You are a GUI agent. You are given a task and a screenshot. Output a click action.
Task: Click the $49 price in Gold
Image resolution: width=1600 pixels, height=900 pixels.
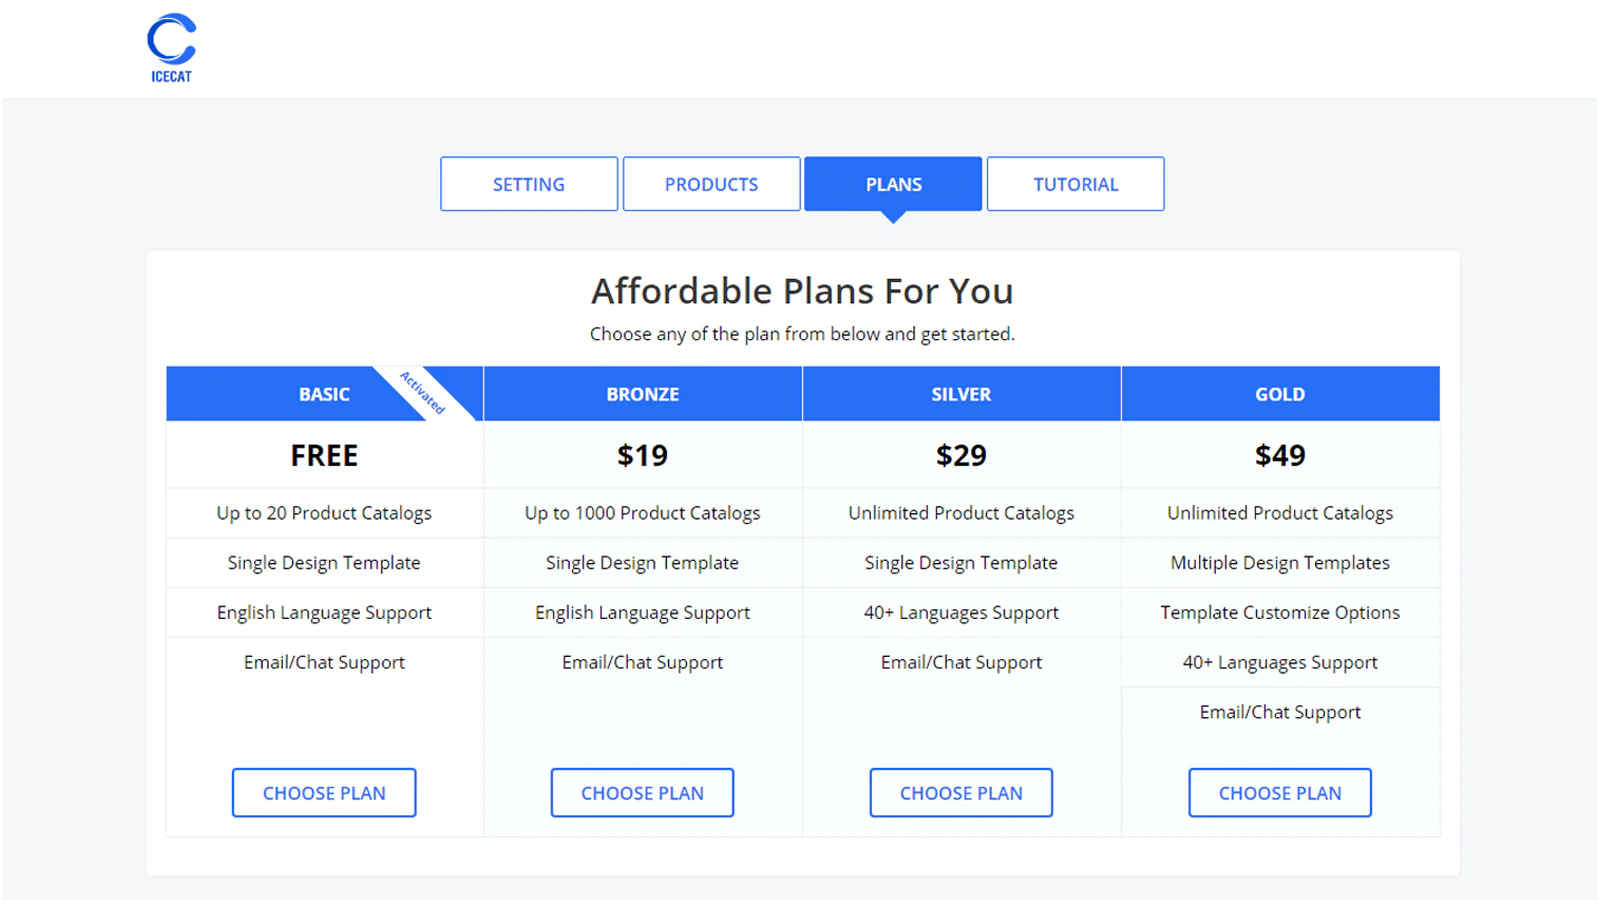point(1280,455)
